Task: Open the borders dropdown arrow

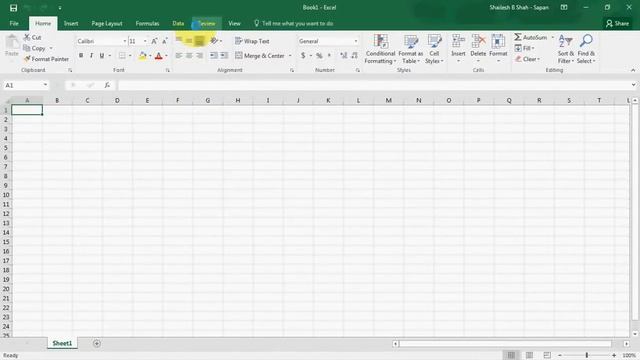Action: [x=130, y=56]
